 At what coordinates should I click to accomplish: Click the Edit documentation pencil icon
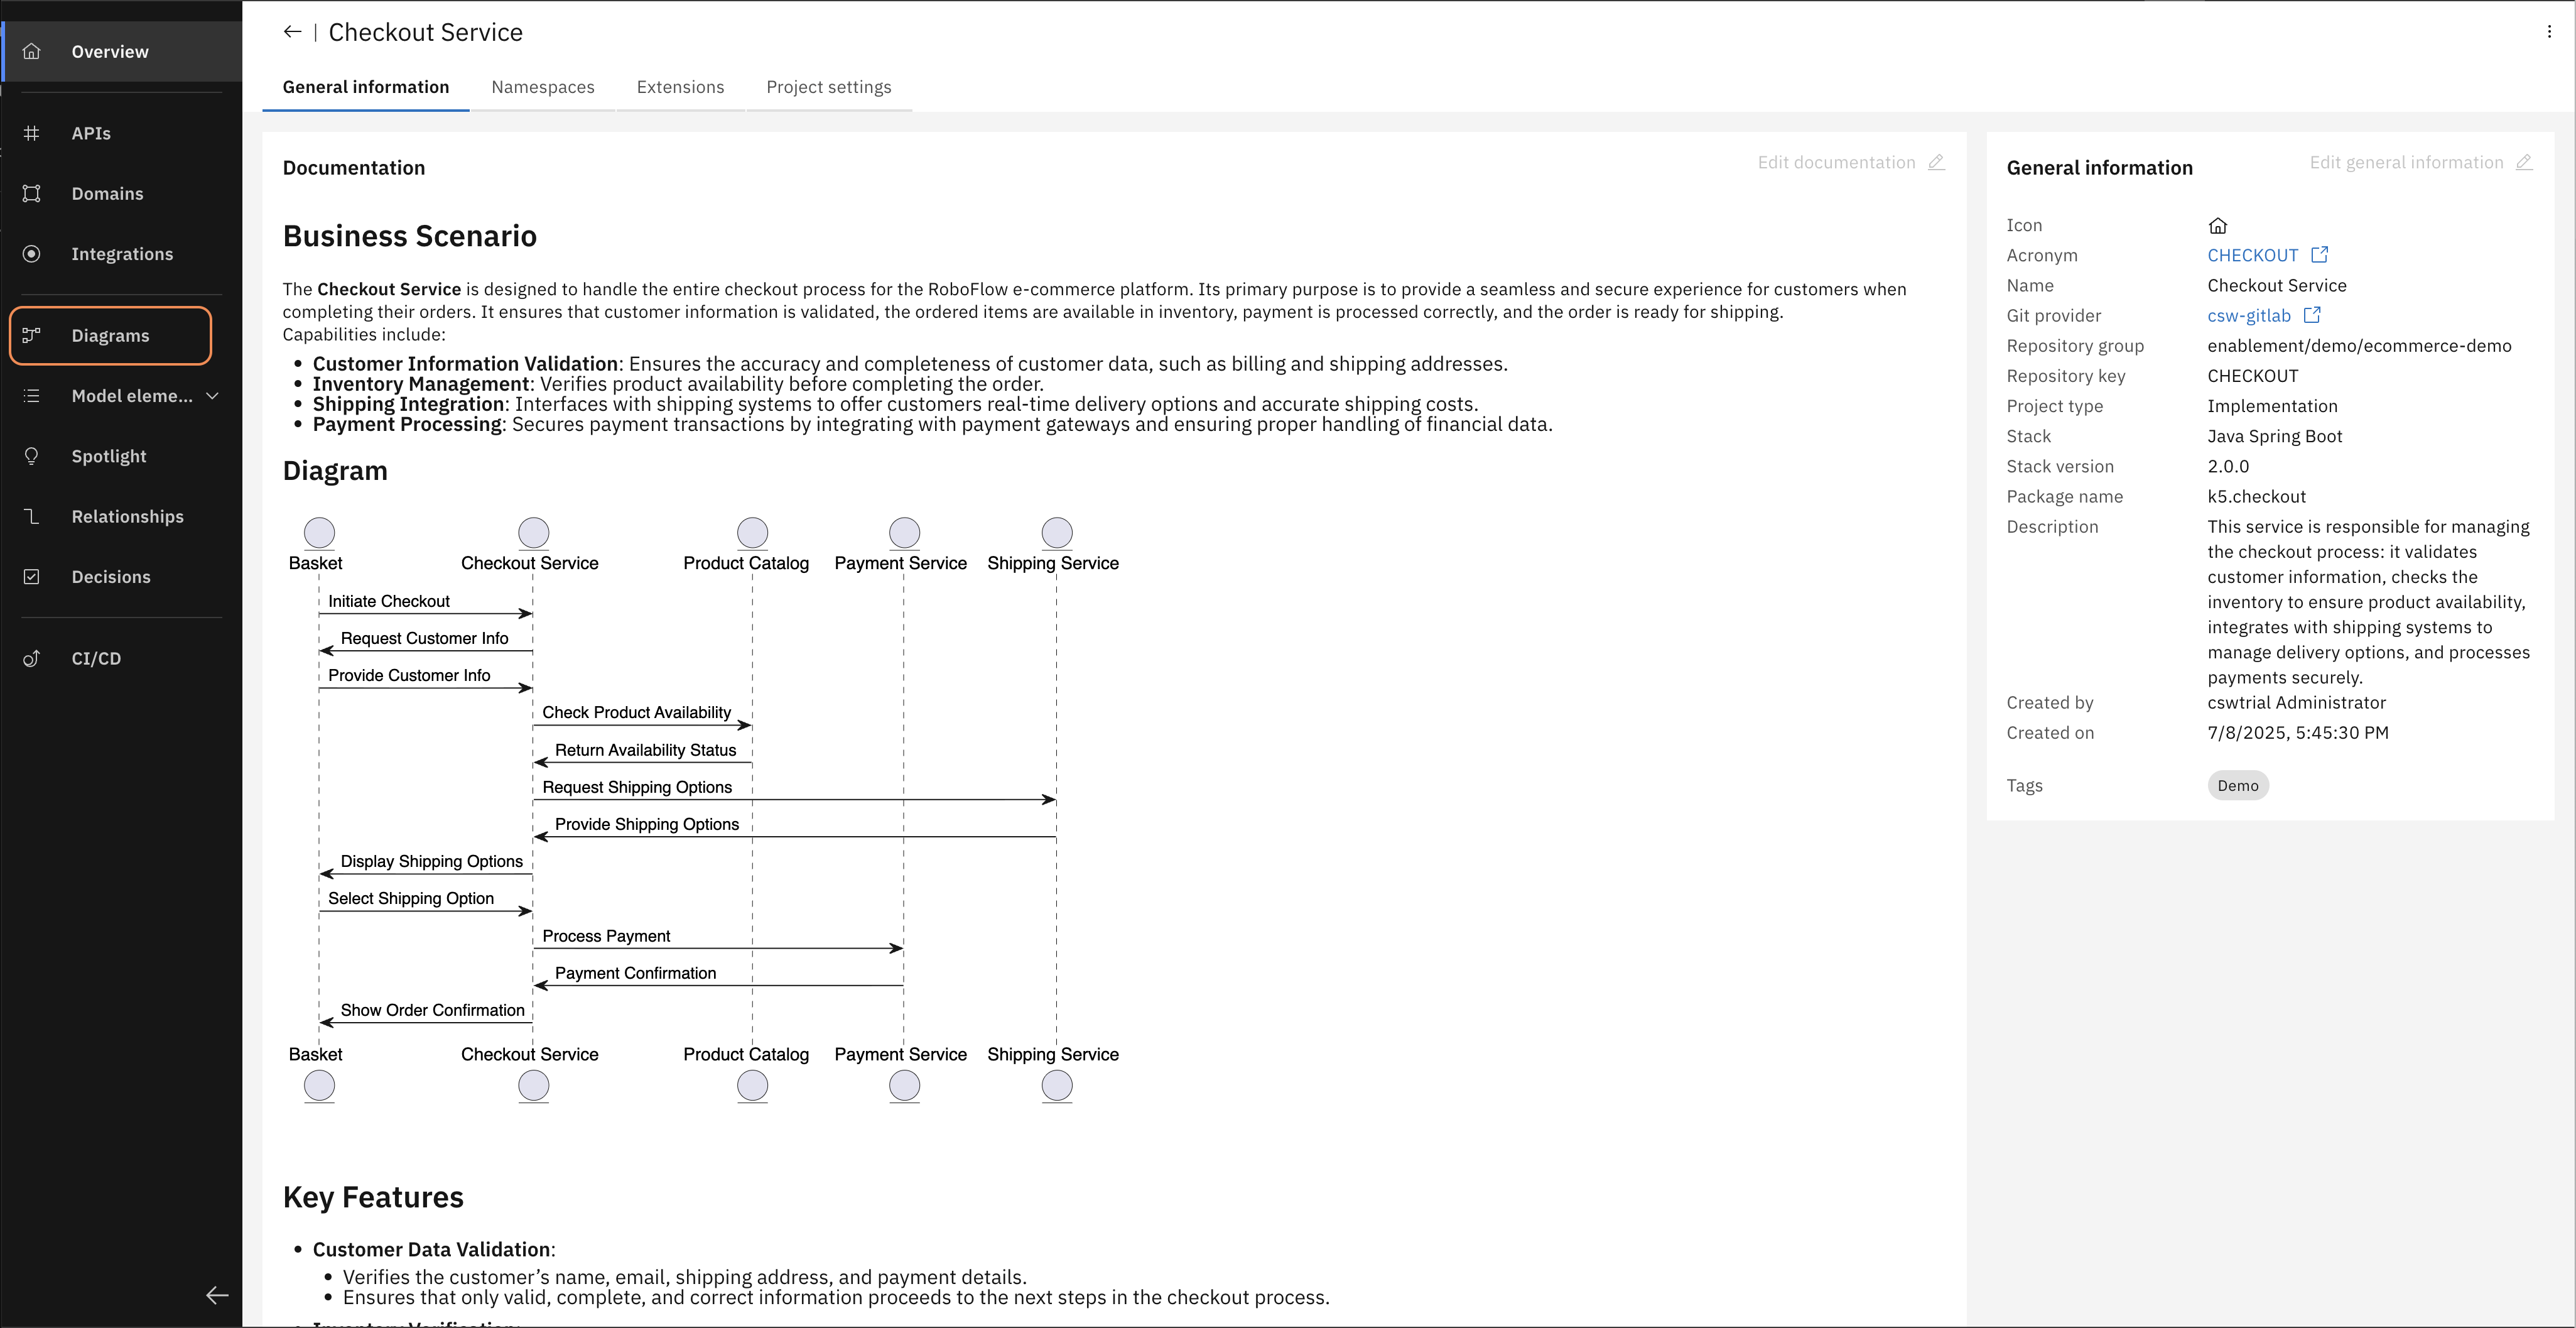1936,162
